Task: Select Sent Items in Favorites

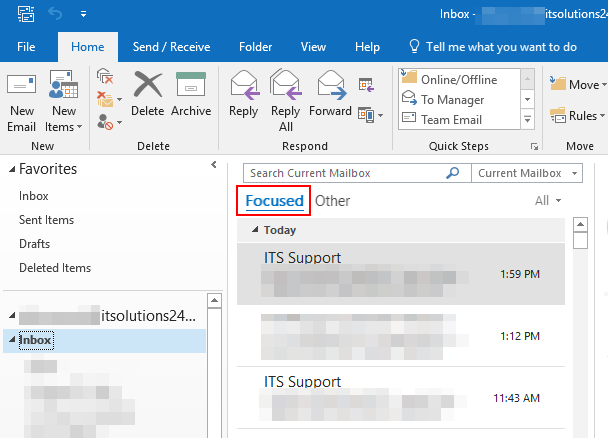Action: [x=46, y=220]
